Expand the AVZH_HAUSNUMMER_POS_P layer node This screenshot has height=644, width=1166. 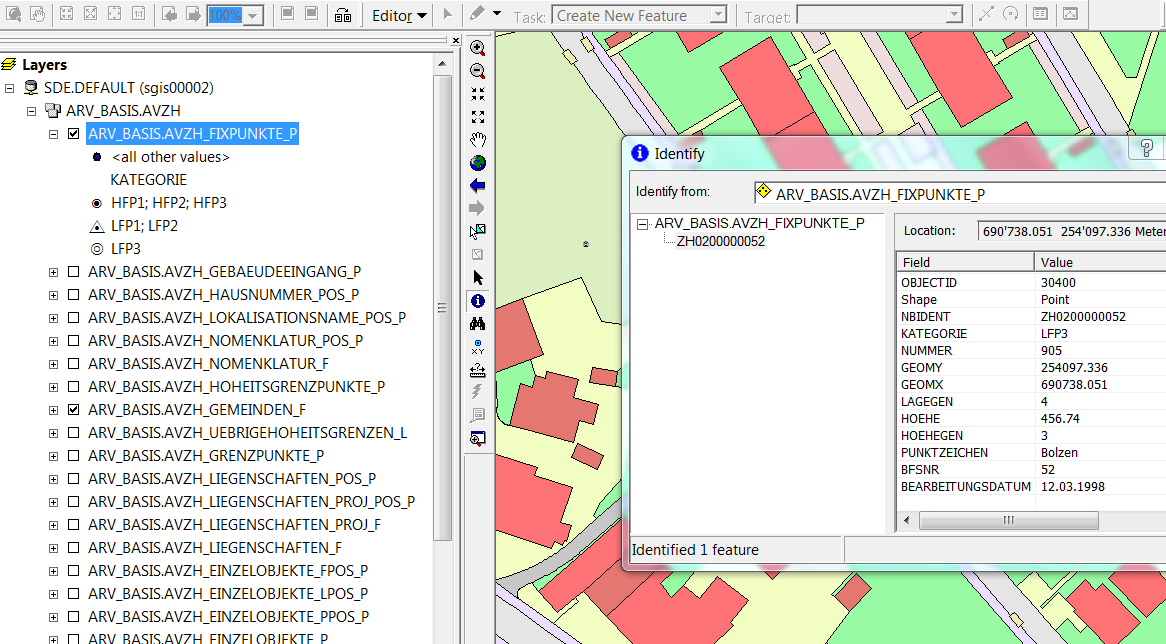pyautogui.click(x=53, y=295)
